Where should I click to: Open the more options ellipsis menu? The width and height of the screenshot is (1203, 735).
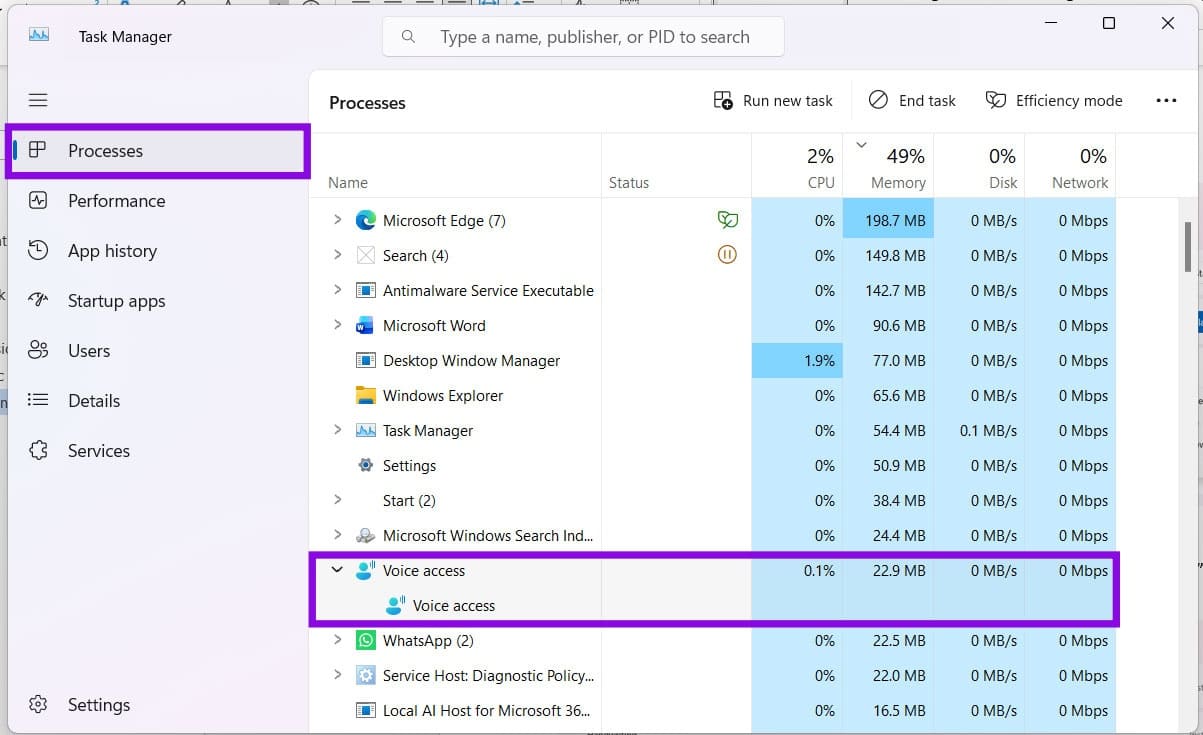click(1166, 100)
